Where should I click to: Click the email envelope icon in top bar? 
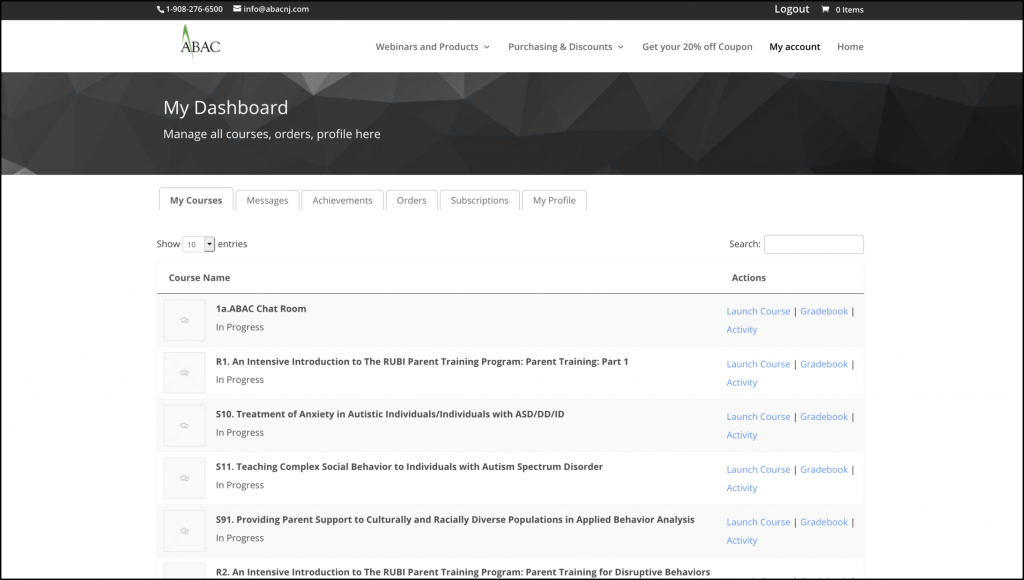237,9
